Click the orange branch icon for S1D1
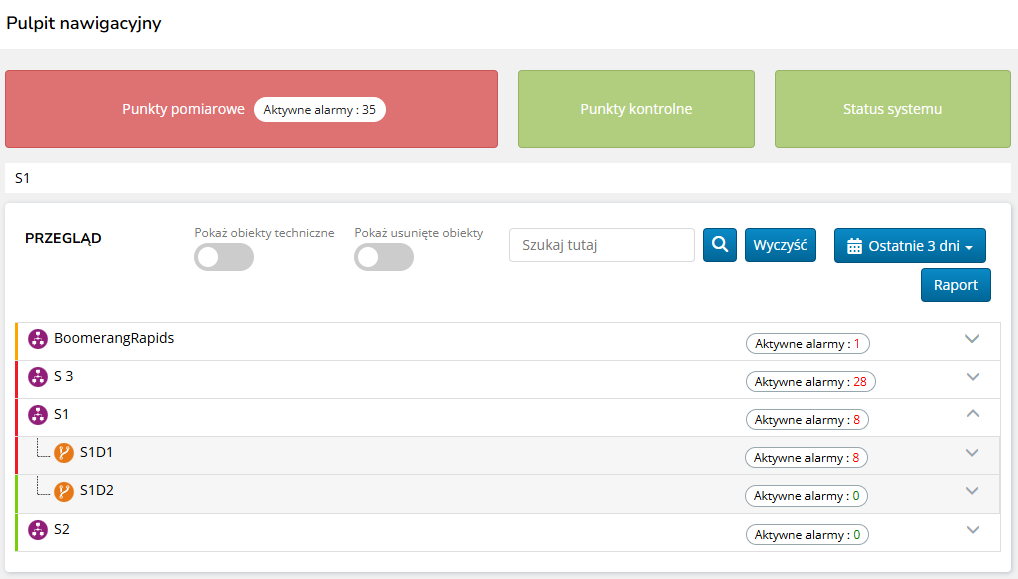 (x=64, y=453)
